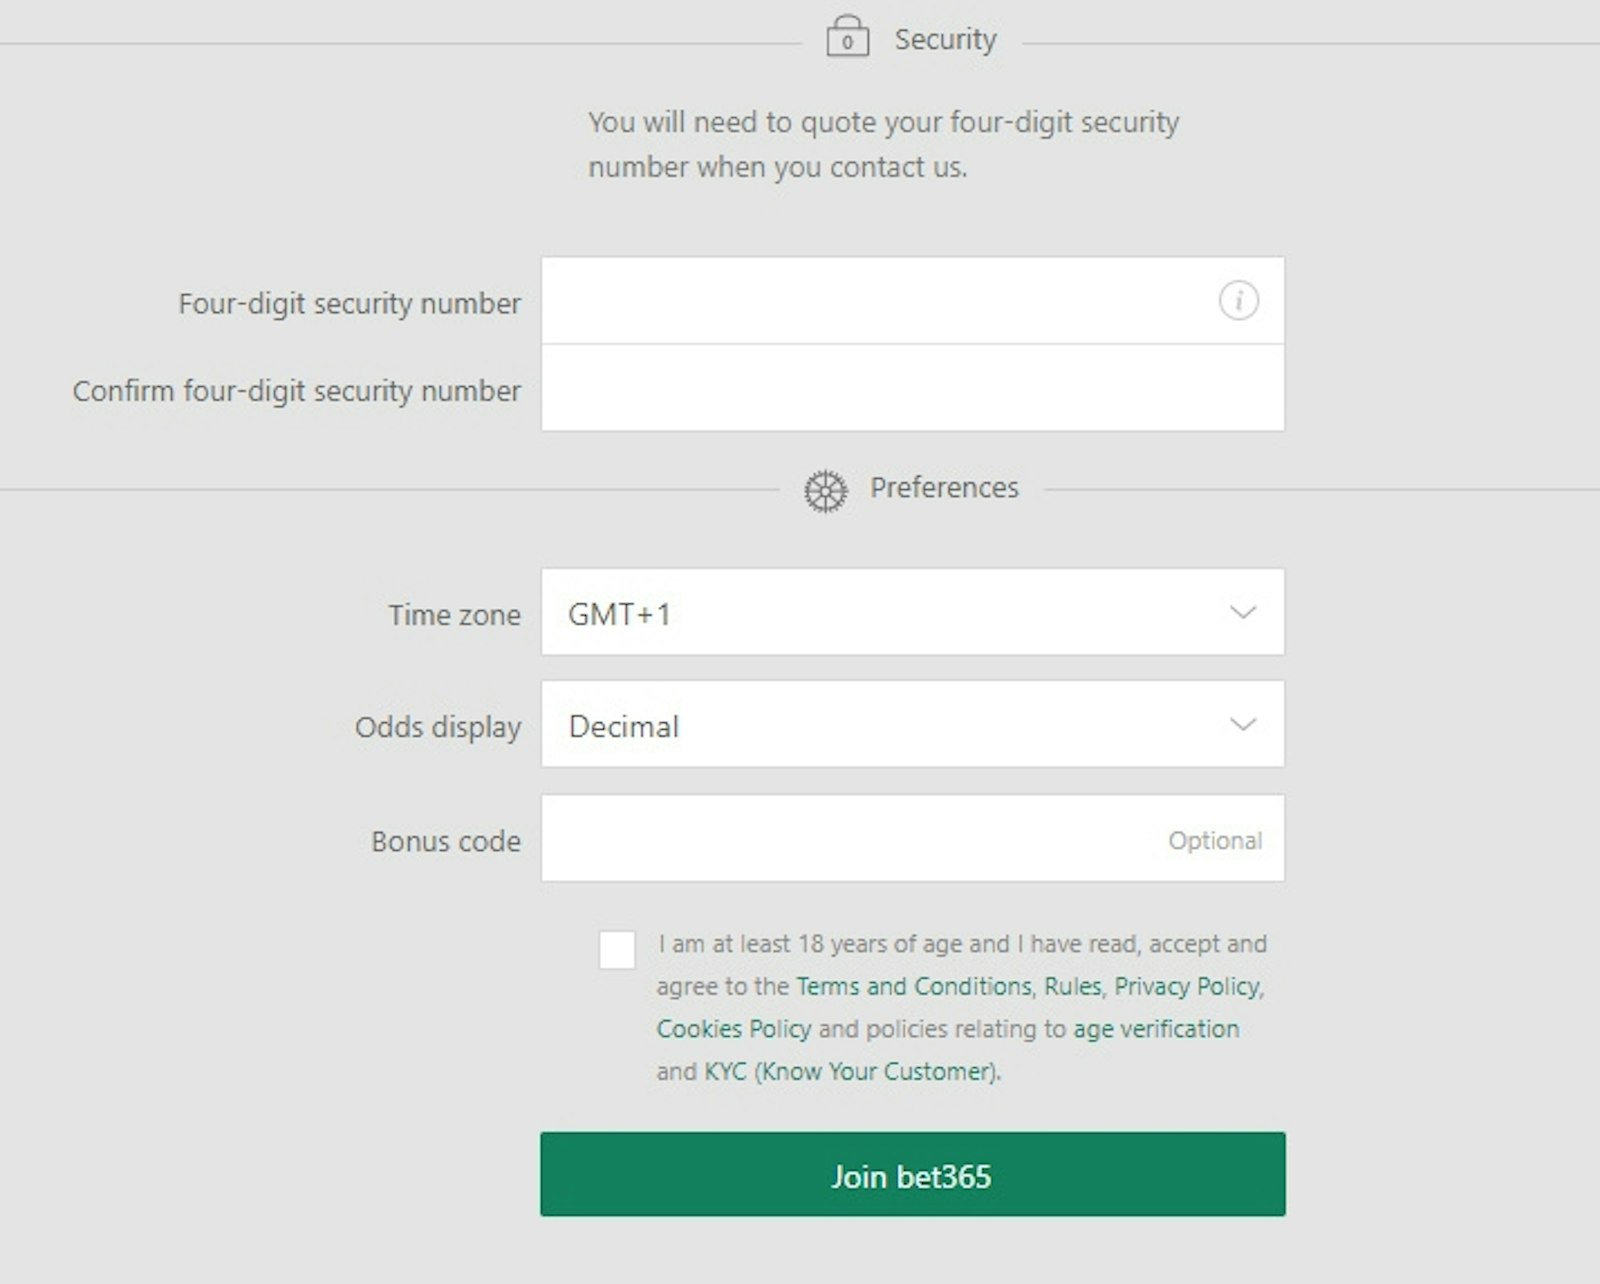Follow the age verification link
1600x1284 pixels.
click(x=1156, y=1029)
